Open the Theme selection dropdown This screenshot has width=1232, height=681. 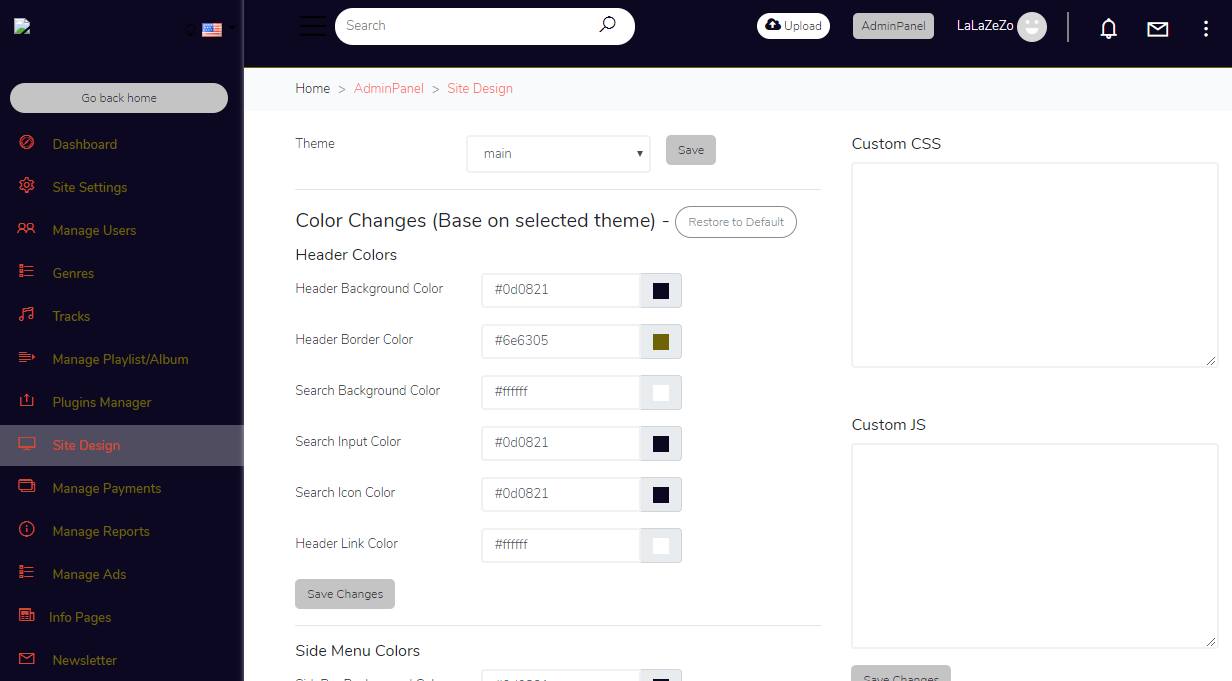coord(558,153)
